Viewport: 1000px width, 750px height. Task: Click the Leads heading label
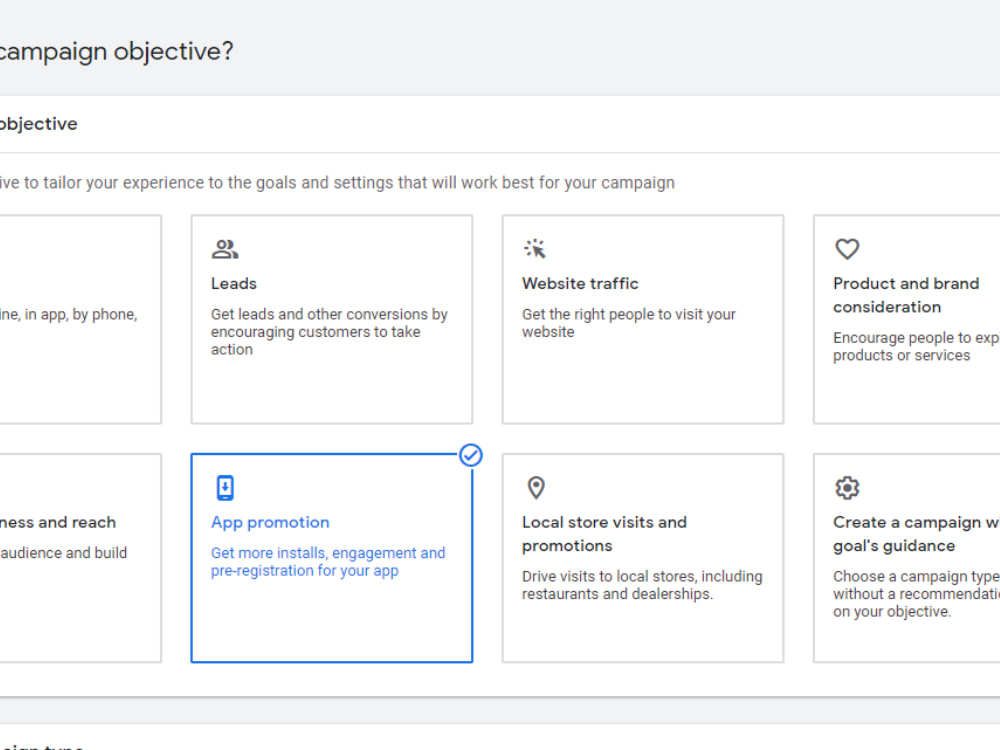tap(234, 283)
